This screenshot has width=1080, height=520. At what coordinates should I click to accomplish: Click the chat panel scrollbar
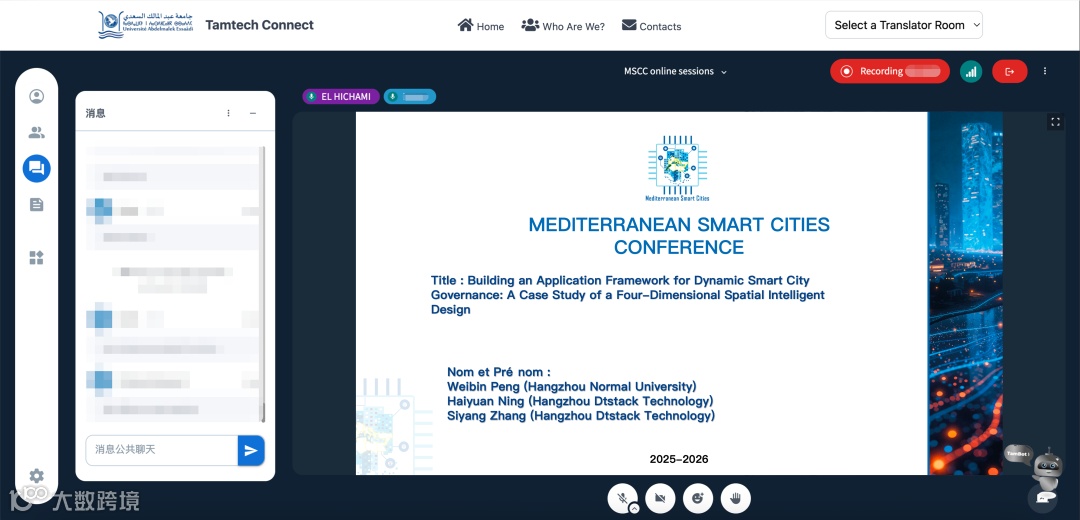coord(262,284)
